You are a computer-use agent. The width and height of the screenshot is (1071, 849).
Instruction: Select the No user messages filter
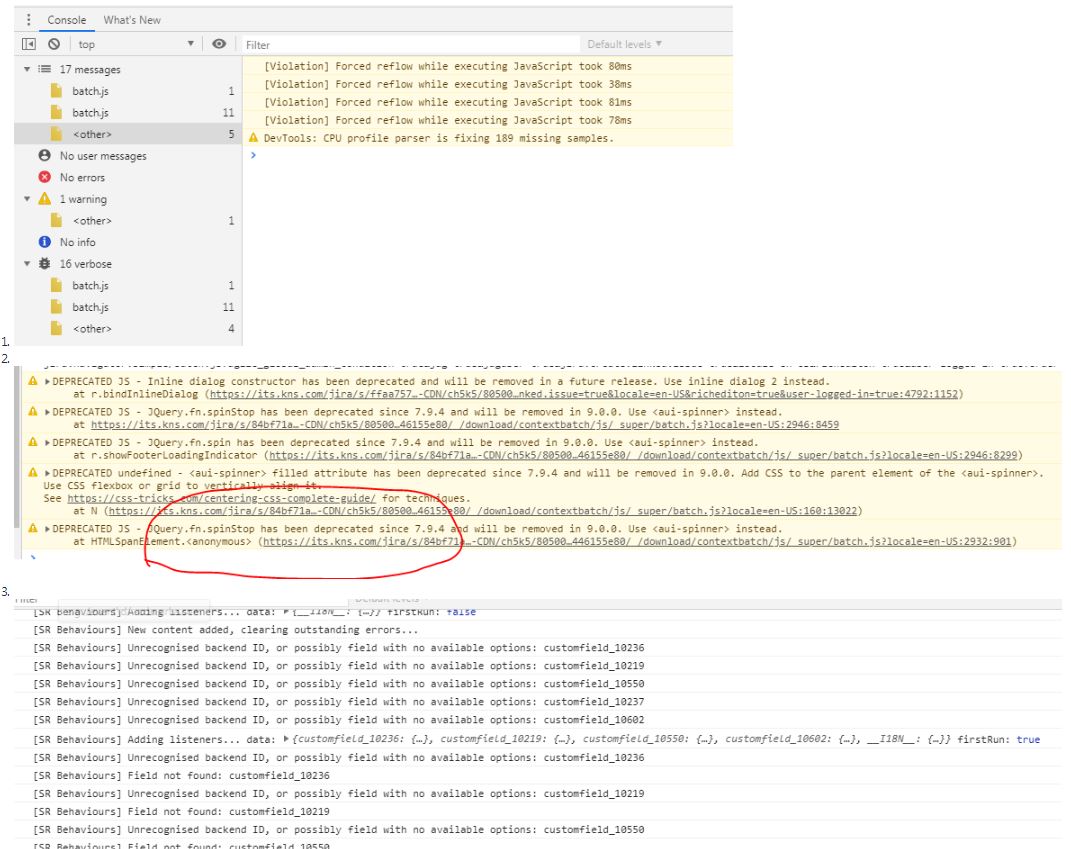[x=102, y=156]
